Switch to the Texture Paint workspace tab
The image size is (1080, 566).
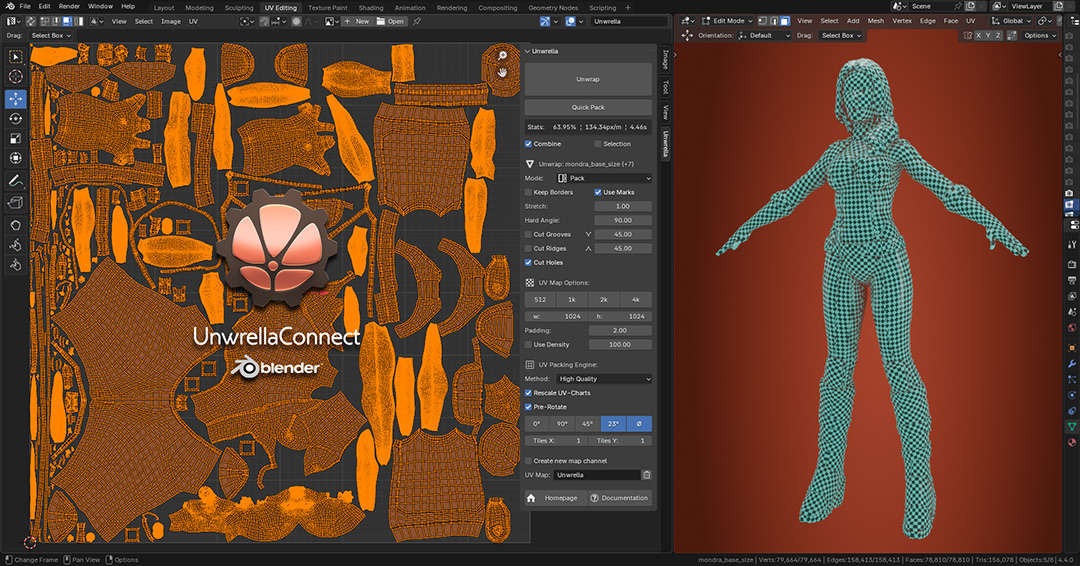tap(327, 8)
